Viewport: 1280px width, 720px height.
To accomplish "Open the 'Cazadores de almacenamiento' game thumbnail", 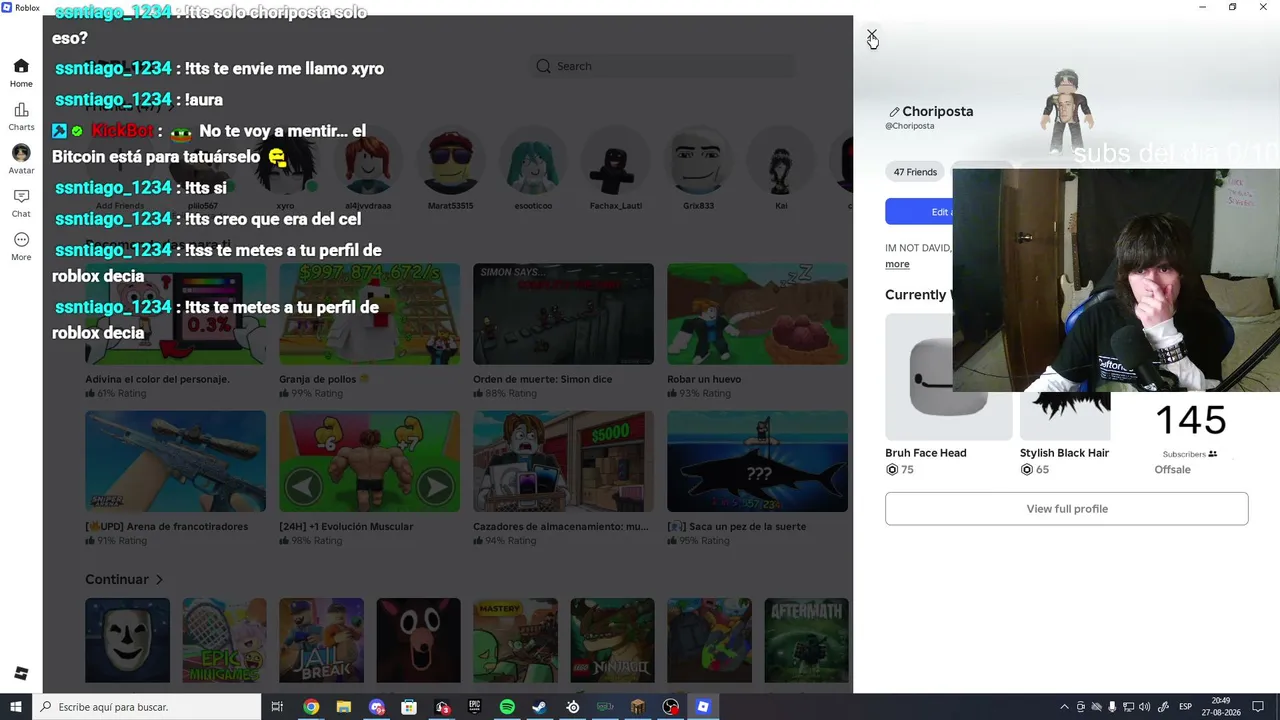I will [x=563, y=461].
